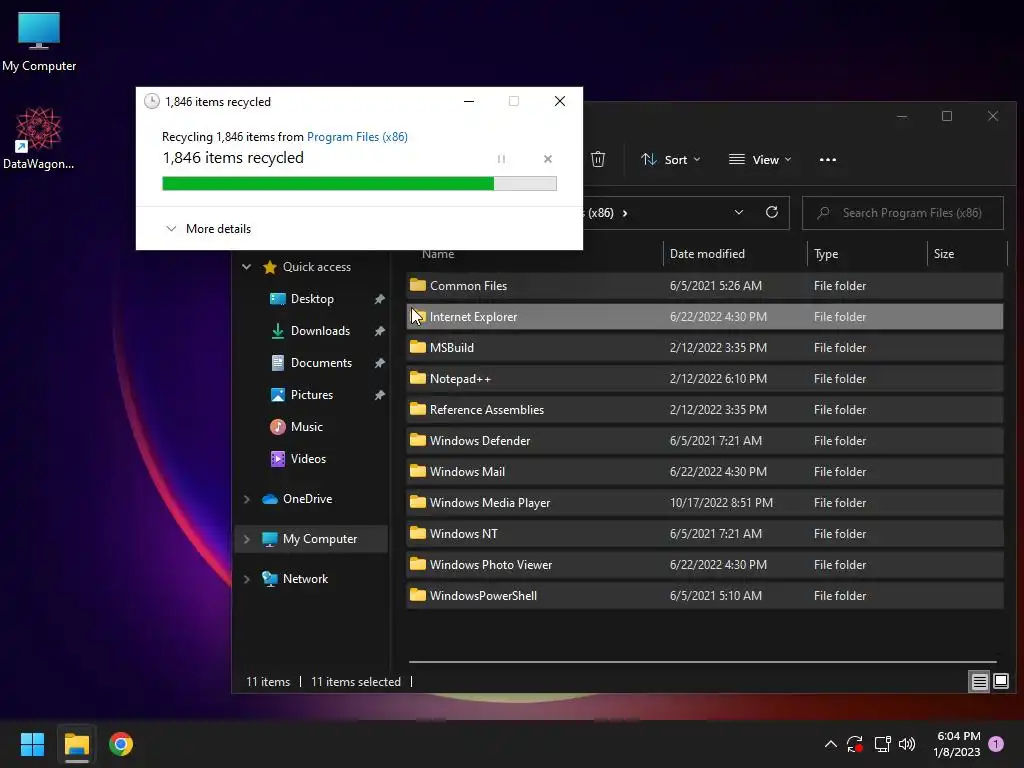The height and width of the screenshot is (768, 1024).
Task: Expand the OneDrive tree node
Action: pyautogui.click(x=246, y=499)
